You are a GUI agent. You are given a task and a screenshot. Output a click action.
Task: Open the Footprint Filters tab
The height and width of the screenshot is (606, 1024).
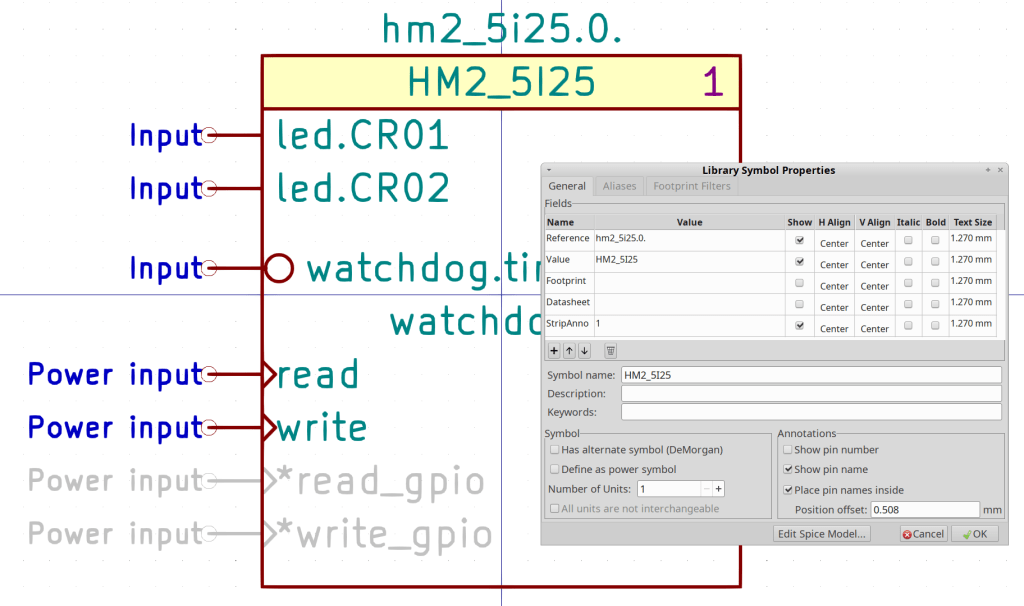691,186
